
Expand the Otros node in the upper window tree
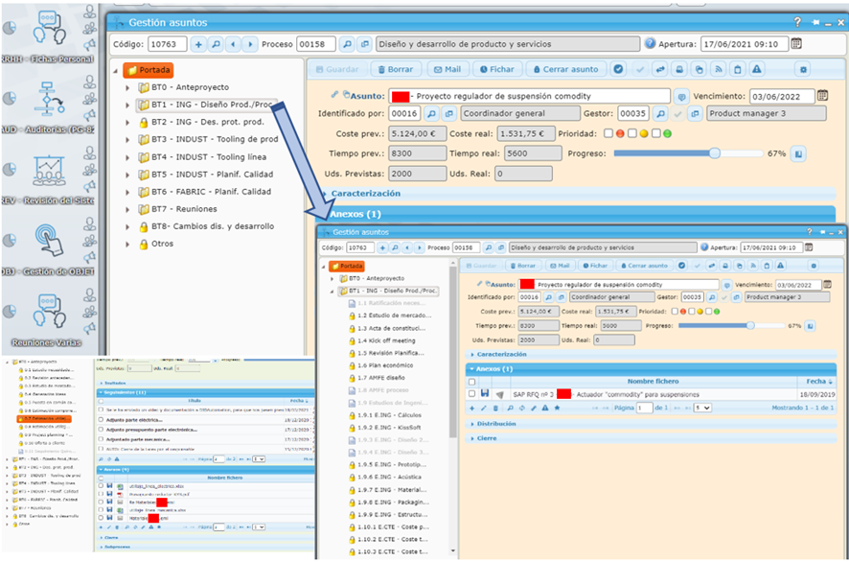[128, 244]
